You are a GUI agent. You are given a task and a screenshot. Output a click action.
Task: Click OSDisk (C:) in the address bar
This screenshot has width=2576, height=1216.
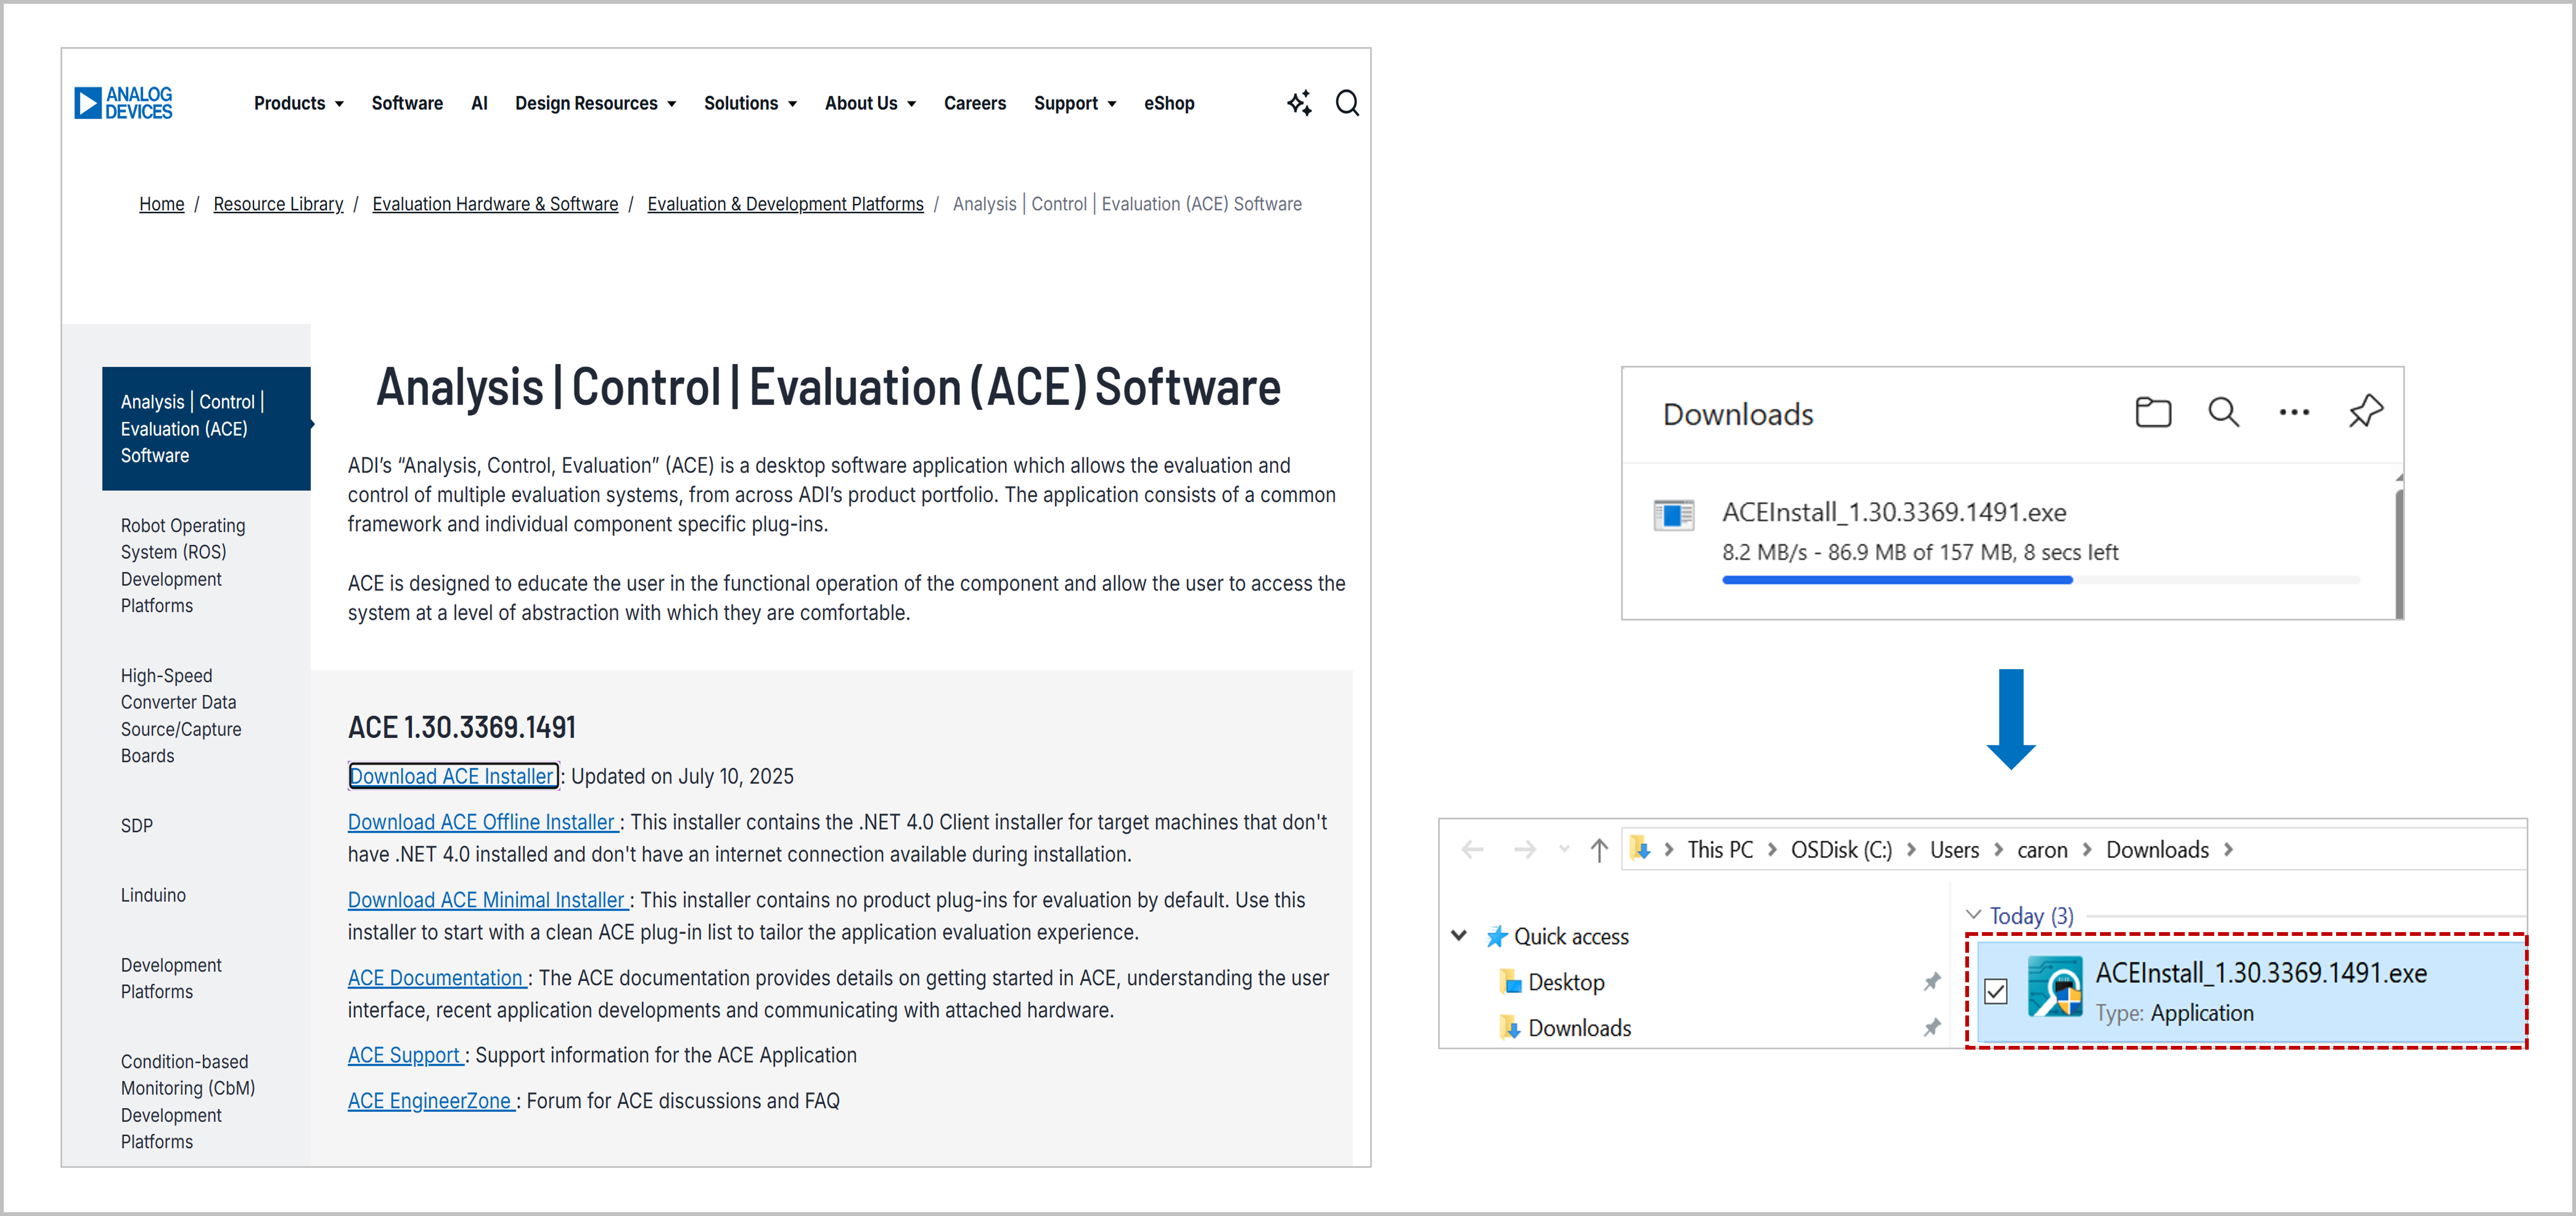coord(1841,850)
